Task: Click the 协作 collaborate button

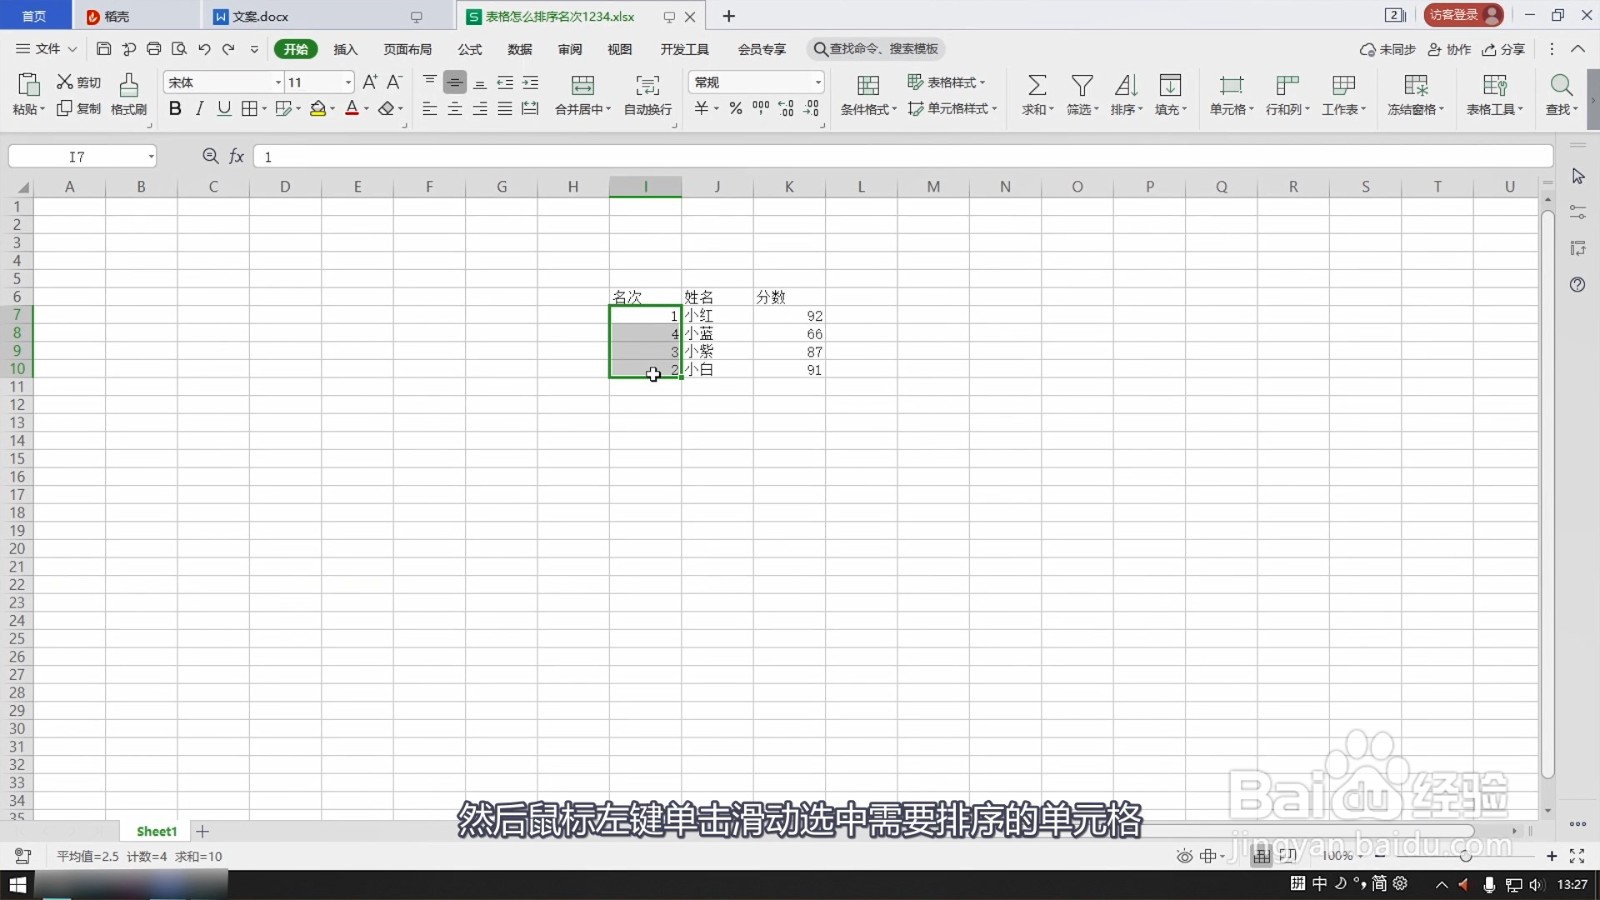Action: 1449,49
